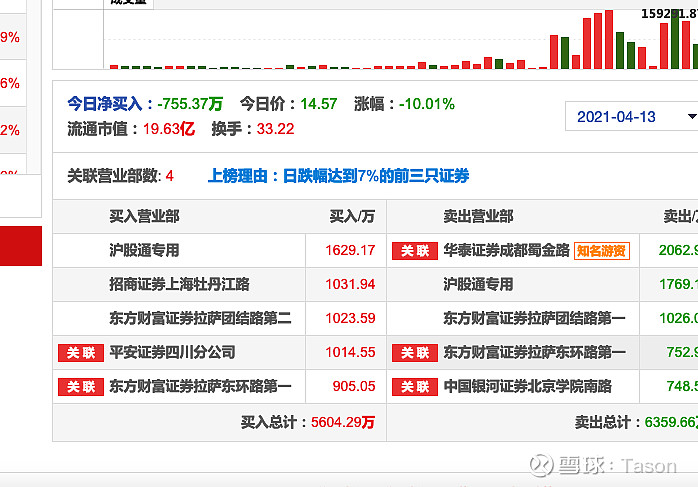Click buy amount 1031.94
This screenshot has height=487, width=698.
click(x=350, y=284)
